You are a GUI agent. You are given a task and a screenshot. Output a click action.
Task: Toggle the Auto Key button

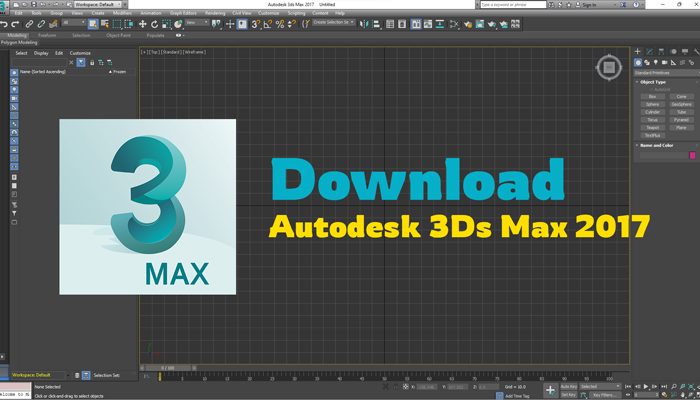(x=569, y=385)
